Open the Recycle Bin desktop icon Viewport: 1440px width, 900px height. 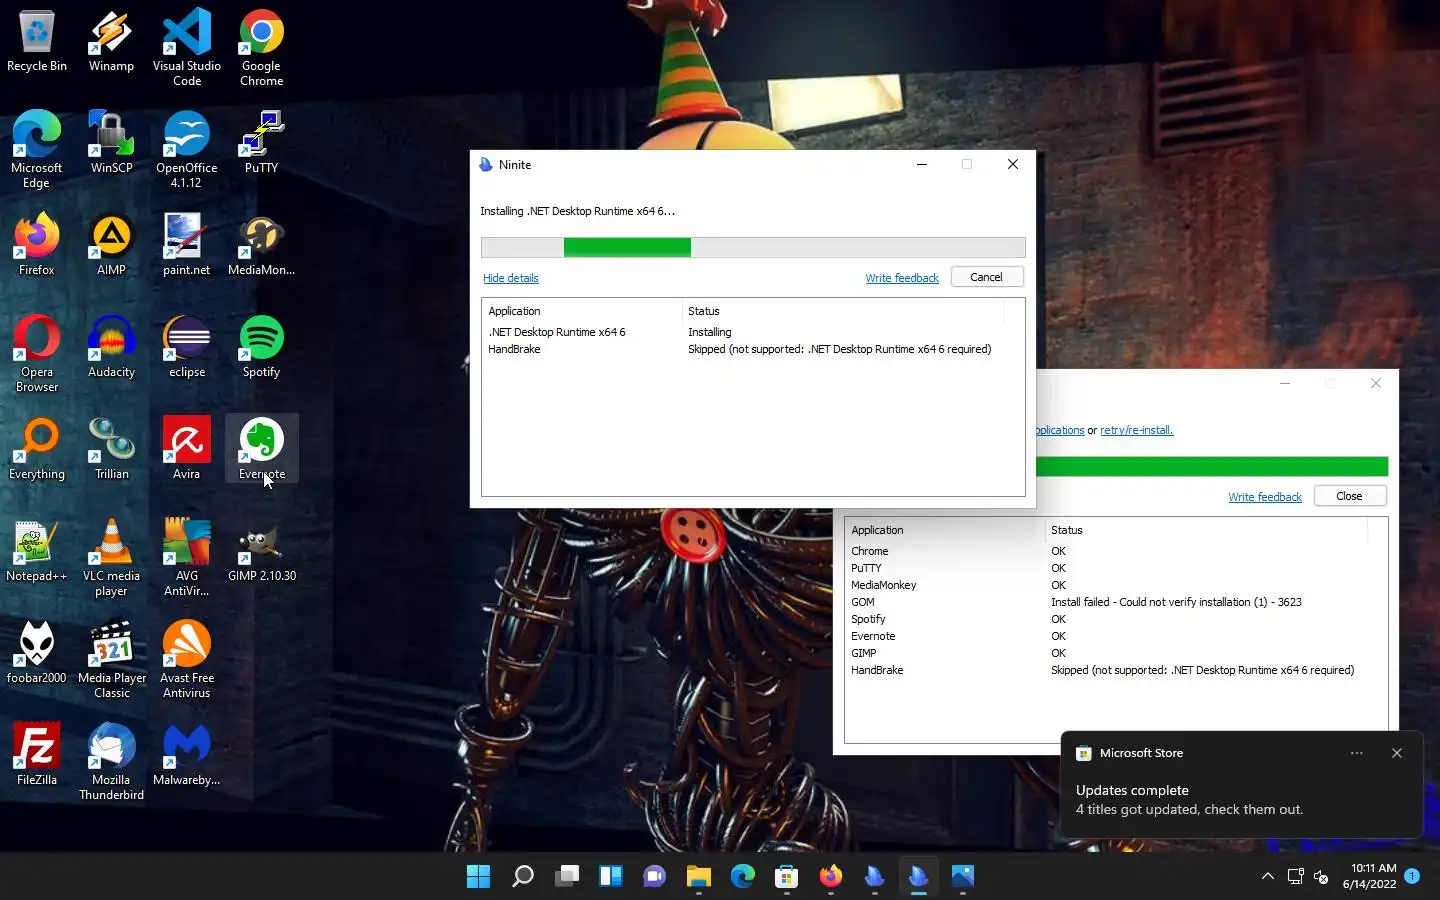click(37, 42)
